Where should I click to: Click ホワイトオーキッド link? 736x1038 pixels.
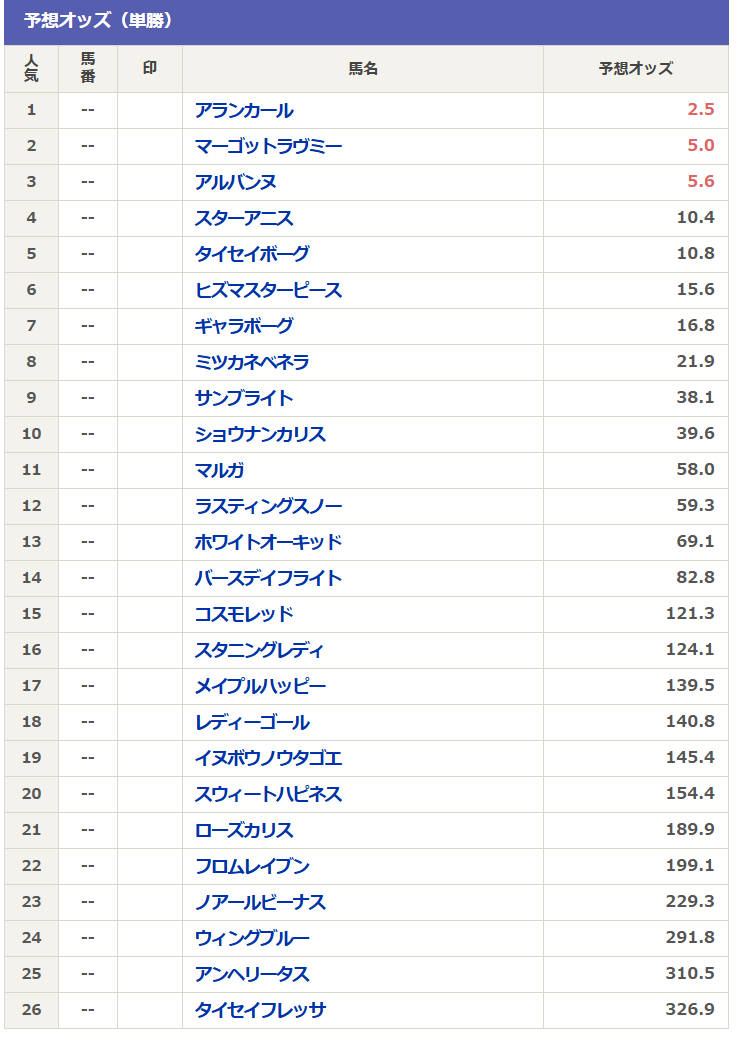point(268,542)
